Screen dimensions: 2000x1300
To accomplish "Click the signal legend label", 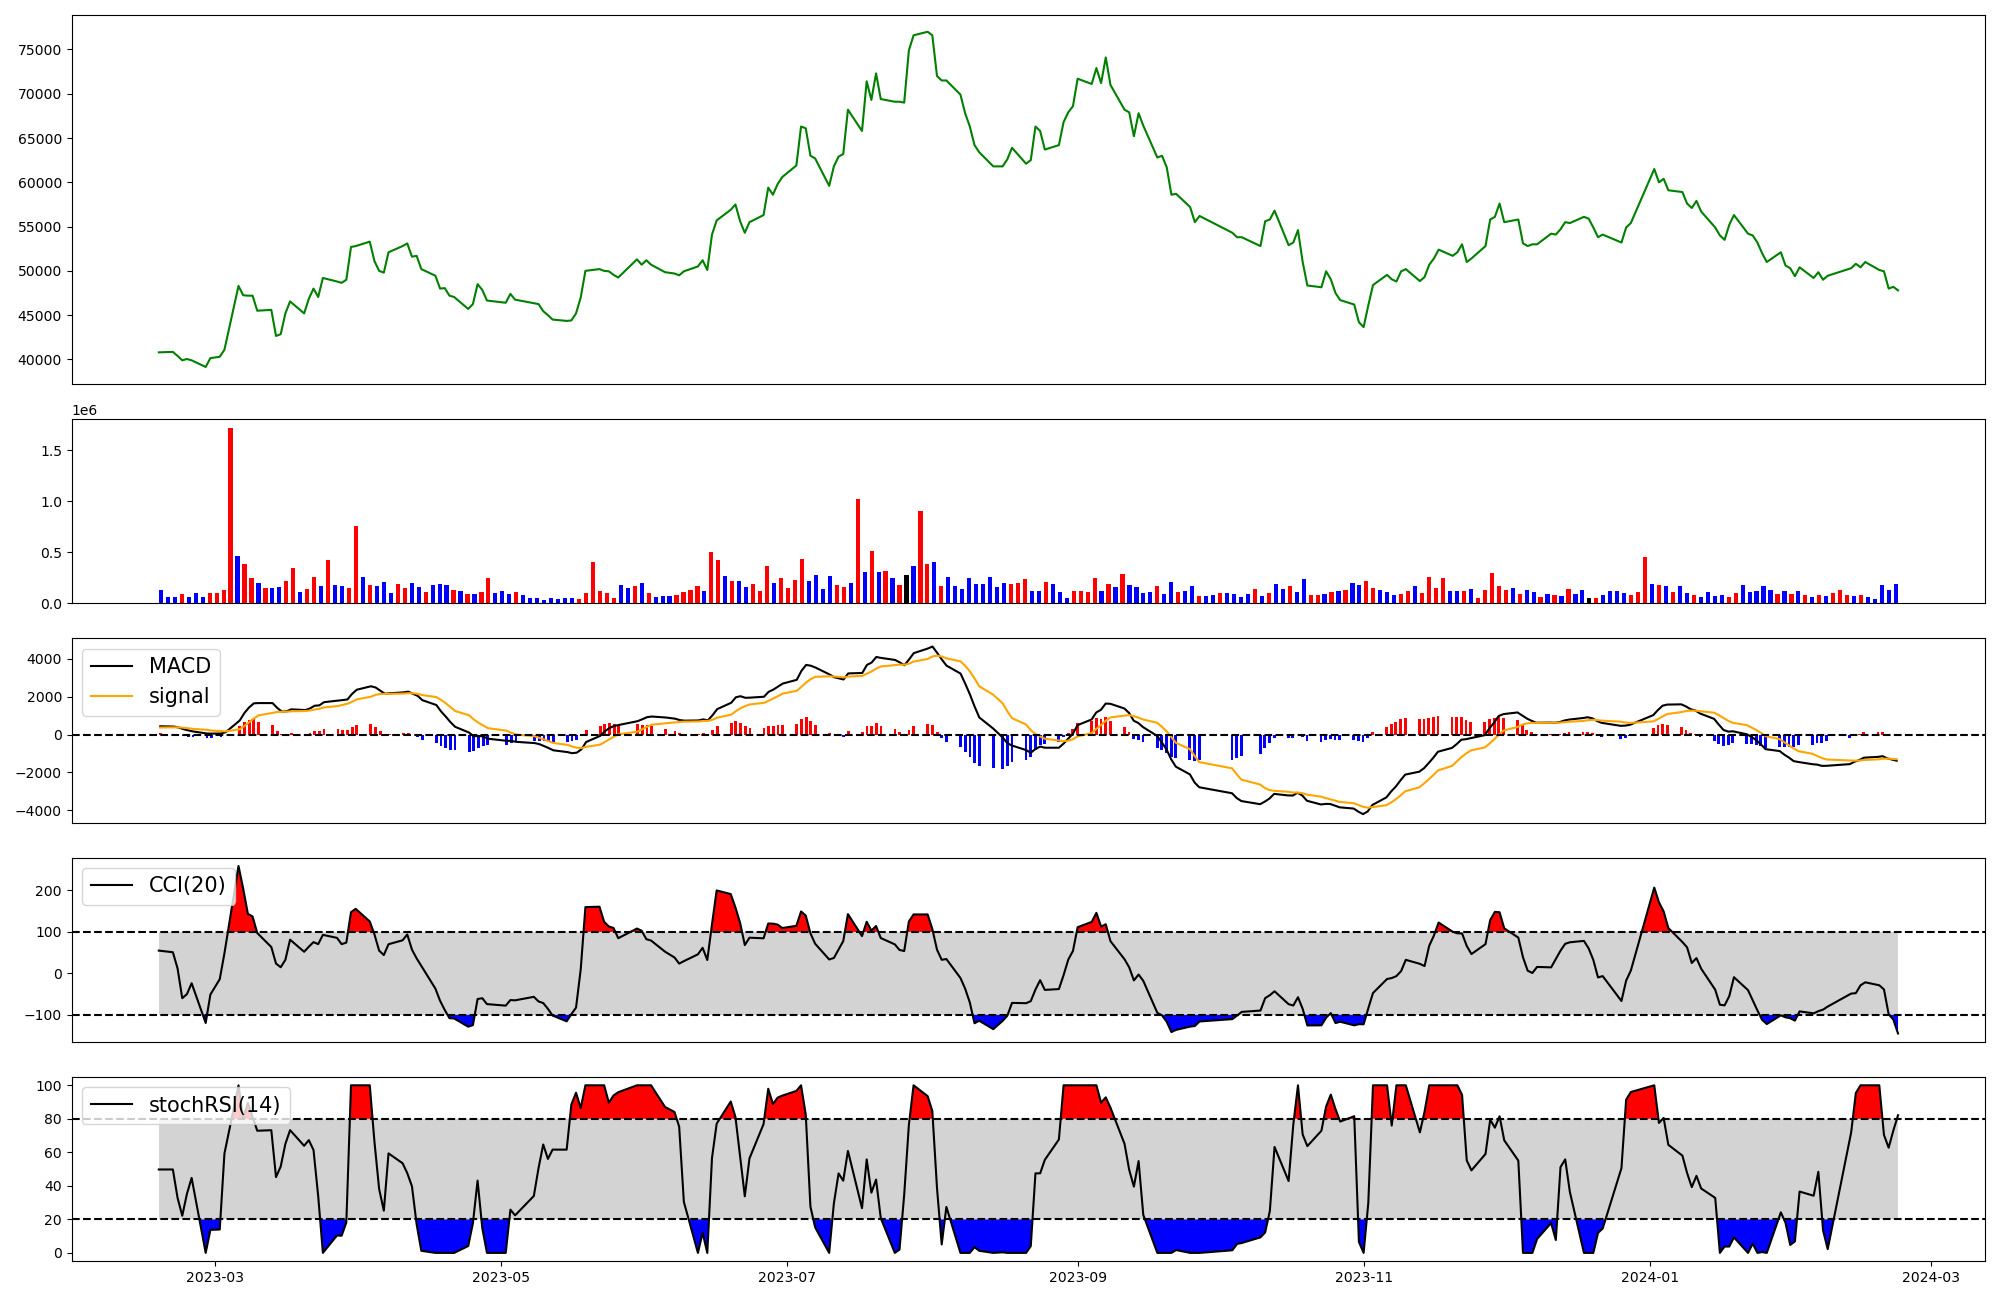I will pyautogui.click(x=179, y=696).
